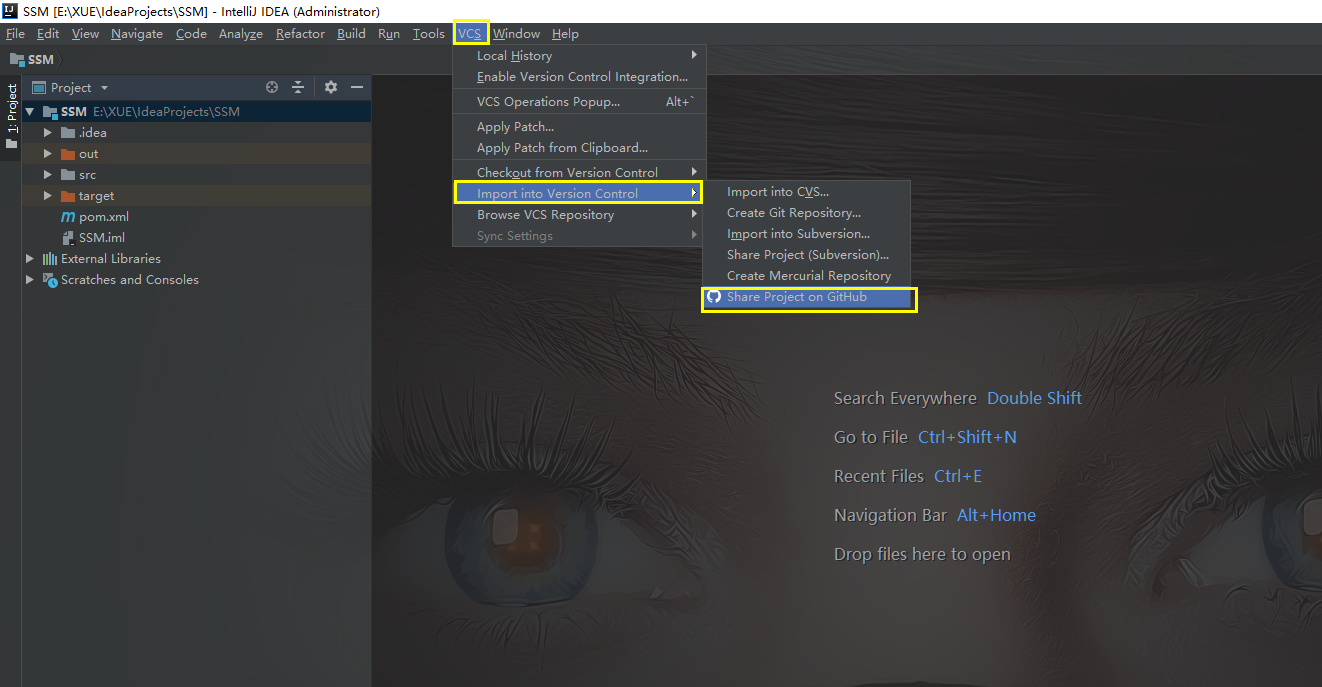Screen dimensions: 1322x687
Task: Click the SSM.iml module file icon
Action: coord(68,238)
